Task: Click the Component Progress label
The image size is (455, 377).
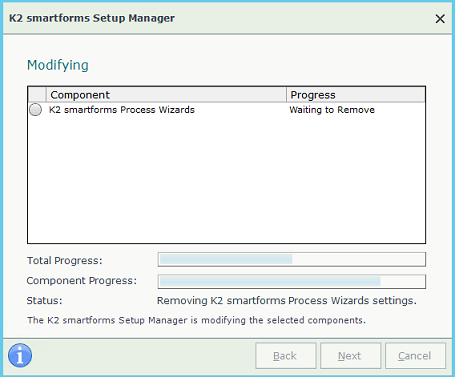Action: 82,281
